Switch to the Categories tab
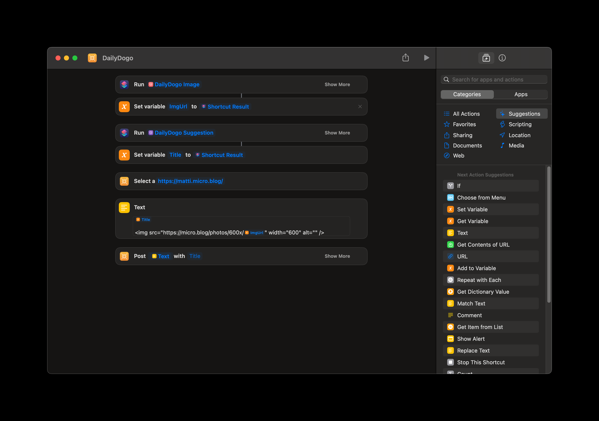Viewport: 599px width, 421px height. [467, 94]
